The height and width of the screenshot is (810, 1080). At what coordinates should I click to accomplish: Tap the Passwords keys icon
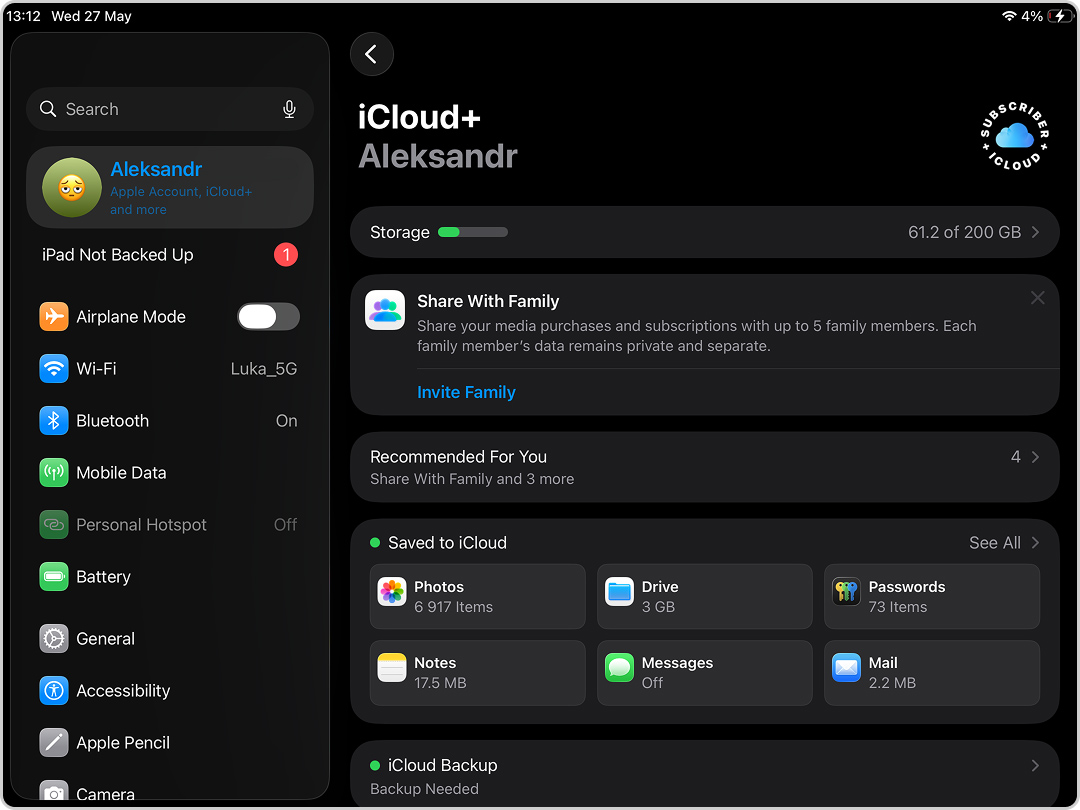pos(846,592)
